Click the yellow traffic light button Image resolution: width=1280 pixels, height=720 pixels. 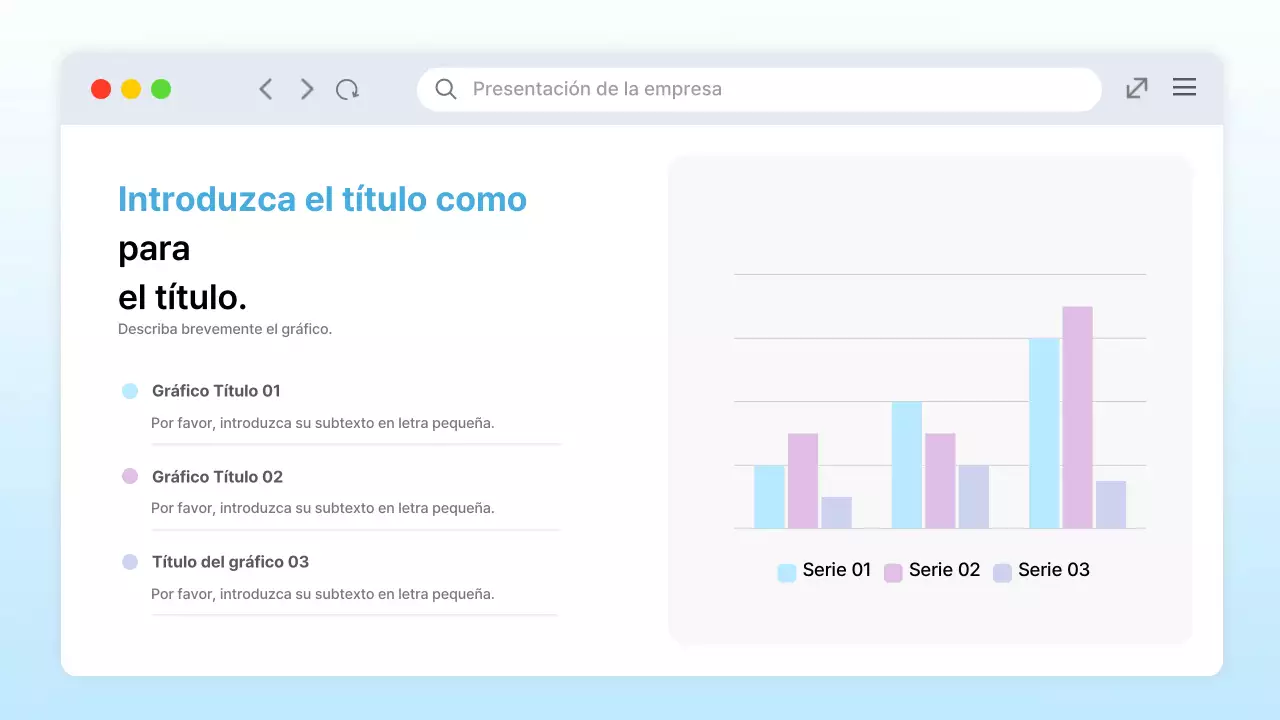pyautogui.click(x=130, y=88)
